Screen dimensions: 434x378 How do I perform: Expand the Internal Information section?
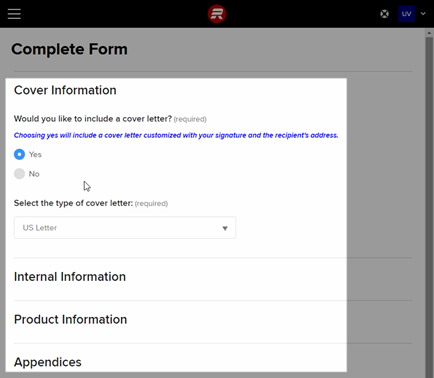pos(70,277)
